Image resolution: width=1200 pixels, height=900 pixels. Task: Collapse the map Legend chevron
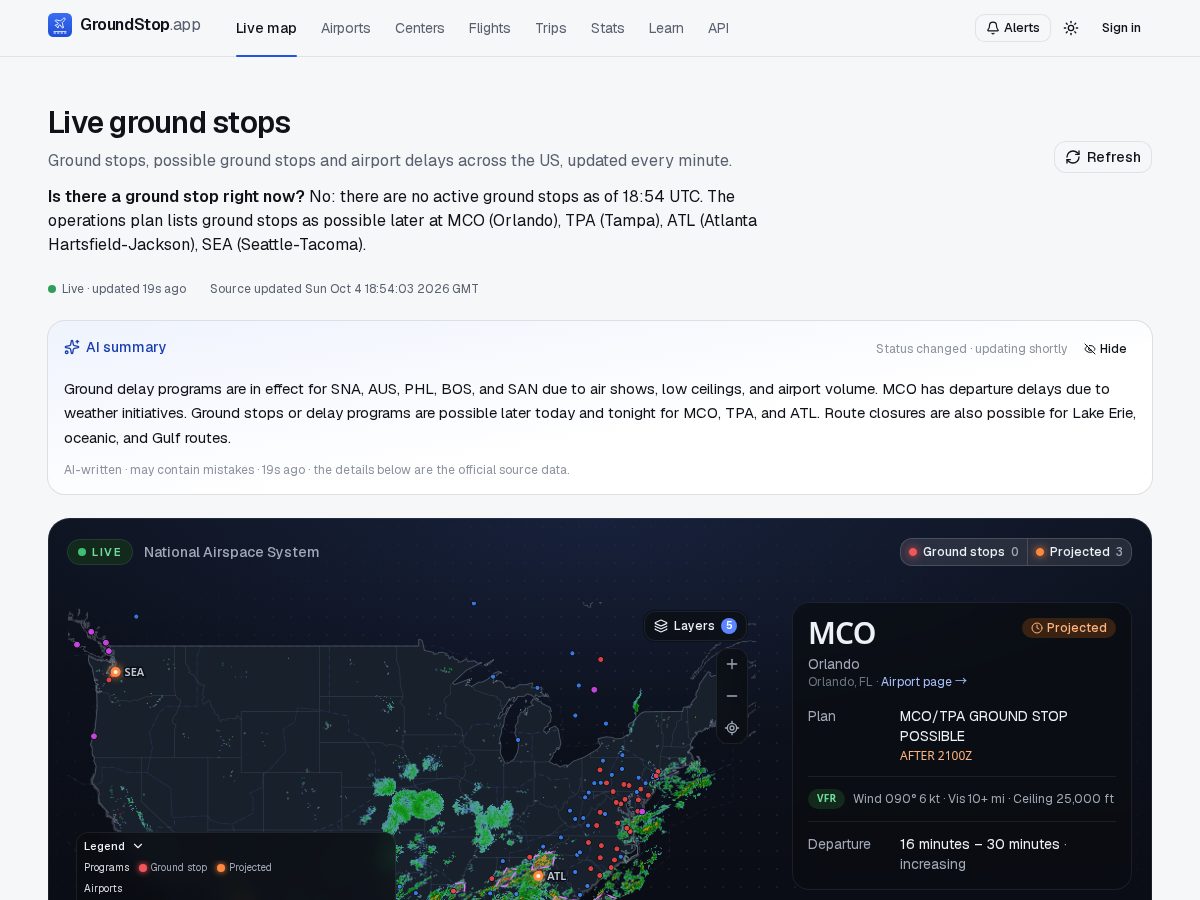(138, 846)
